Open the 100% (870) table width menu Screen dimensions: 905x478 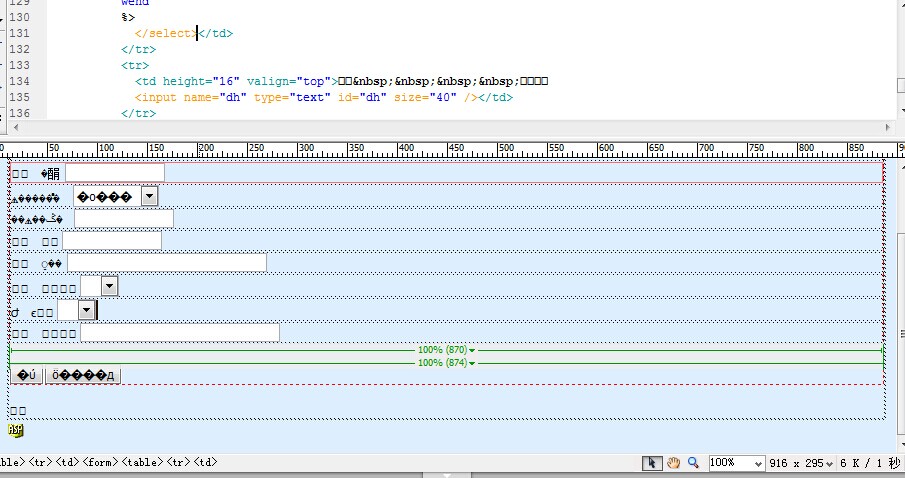pyautogui.click(x=446, y=350)
